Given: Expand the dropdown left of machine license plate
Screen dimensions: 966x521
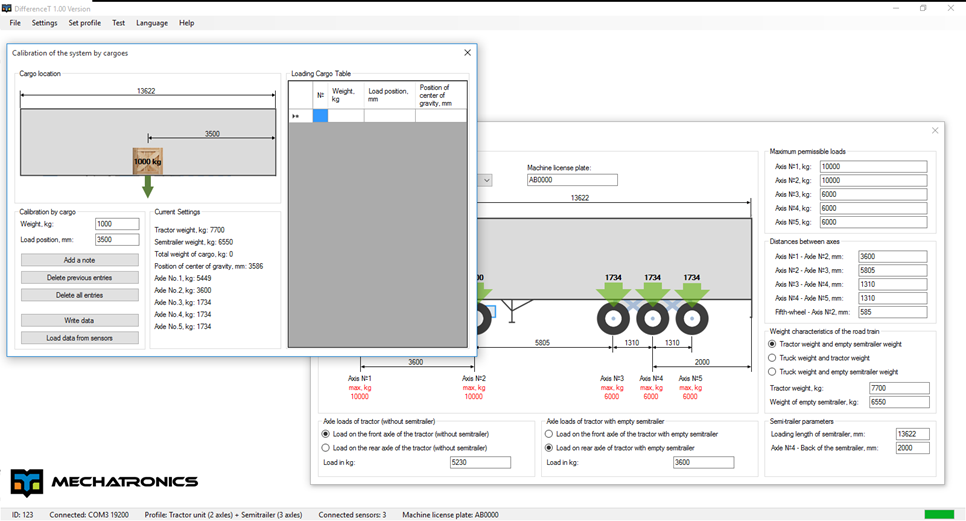Looking at the screenshot, I should point(486,180).
